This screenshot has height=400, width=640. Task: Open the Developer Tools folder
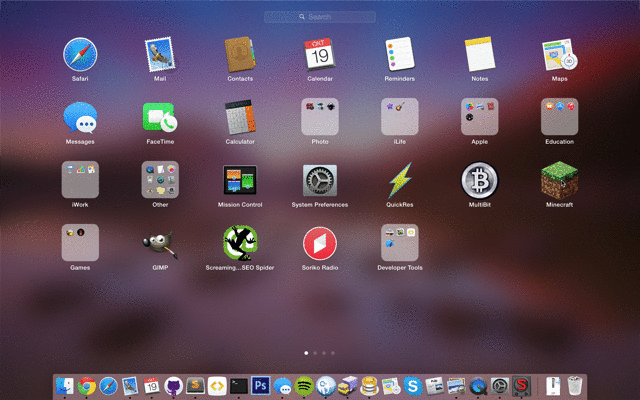[x=400, y=242]
